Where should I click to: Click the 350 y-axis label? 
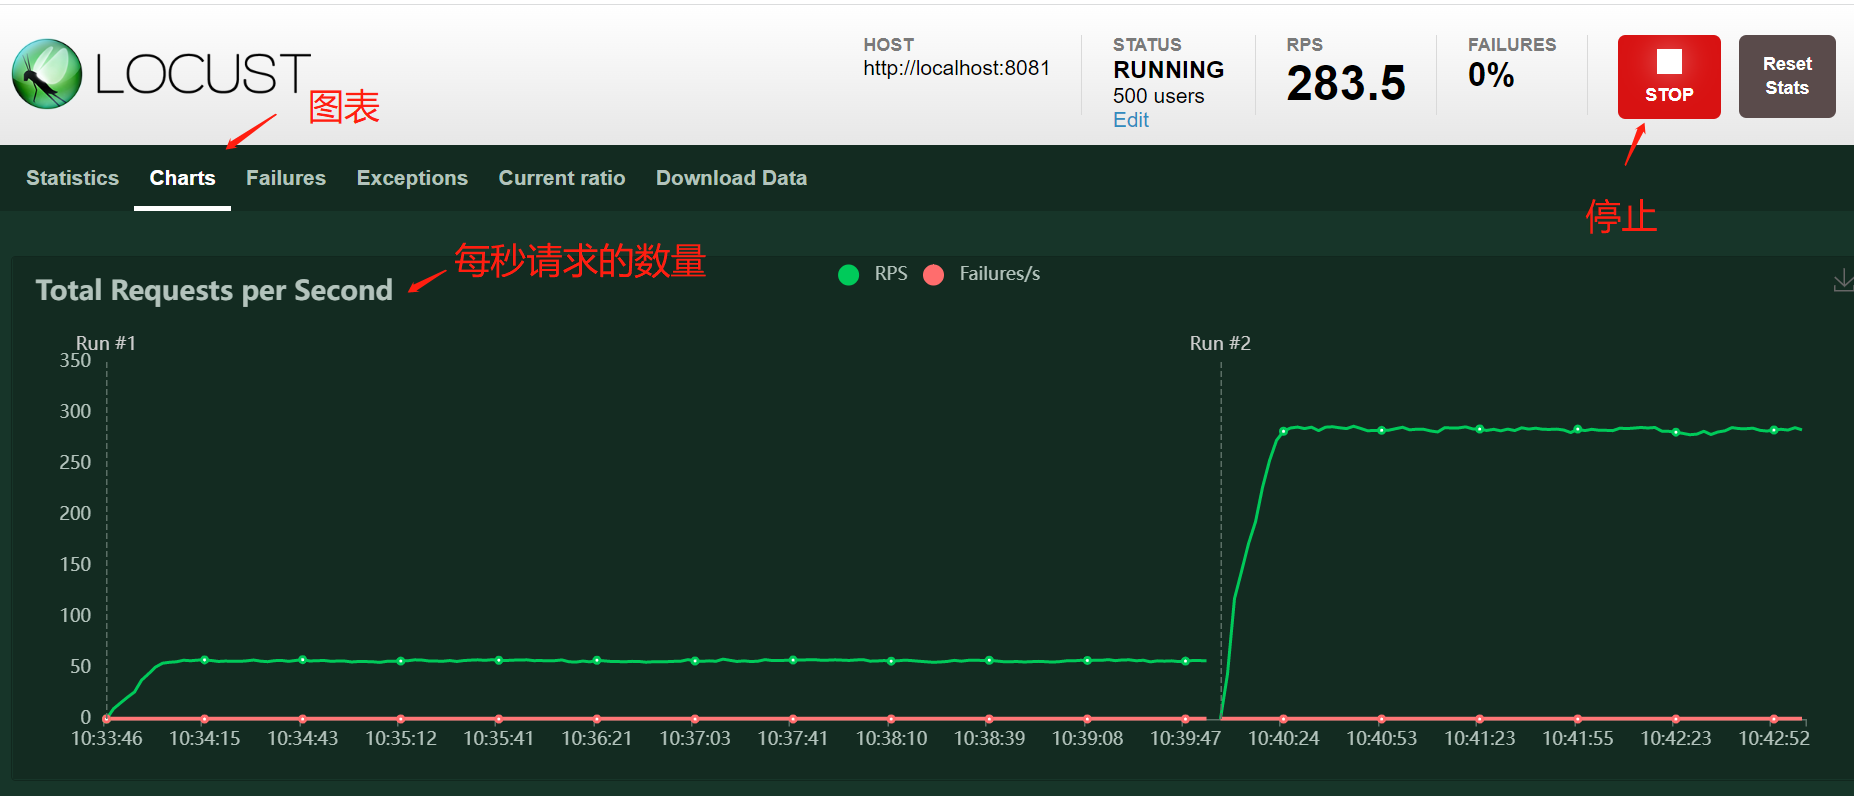75,360
